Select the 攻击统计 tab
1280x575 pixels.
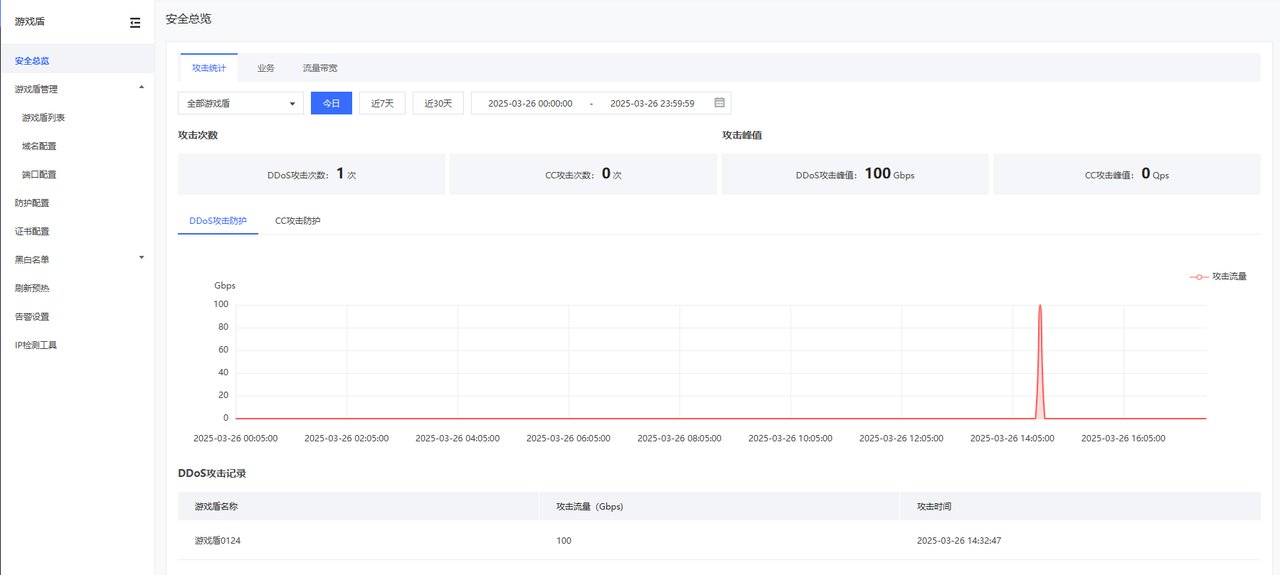point(209,68)
